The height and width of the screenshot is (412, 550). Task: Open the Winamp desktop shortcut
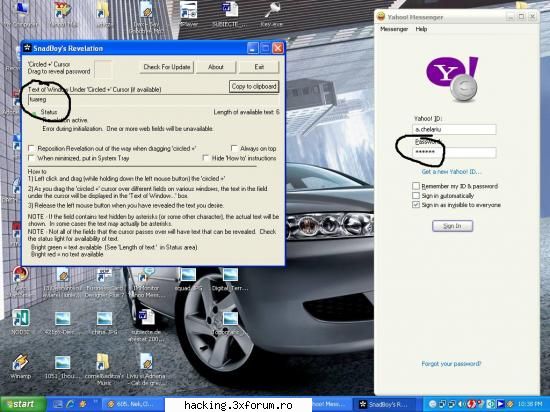coord(20,366)
